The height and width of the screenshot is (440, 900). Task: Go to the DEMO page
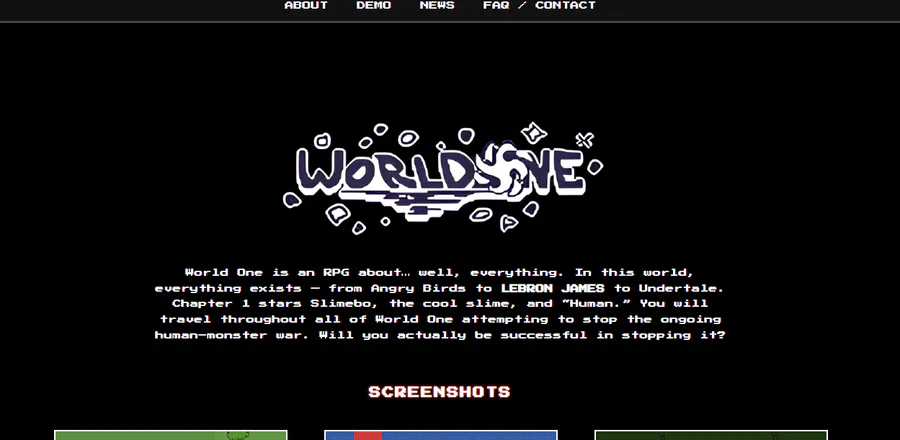pyautogui.click(x=374, y=5)
